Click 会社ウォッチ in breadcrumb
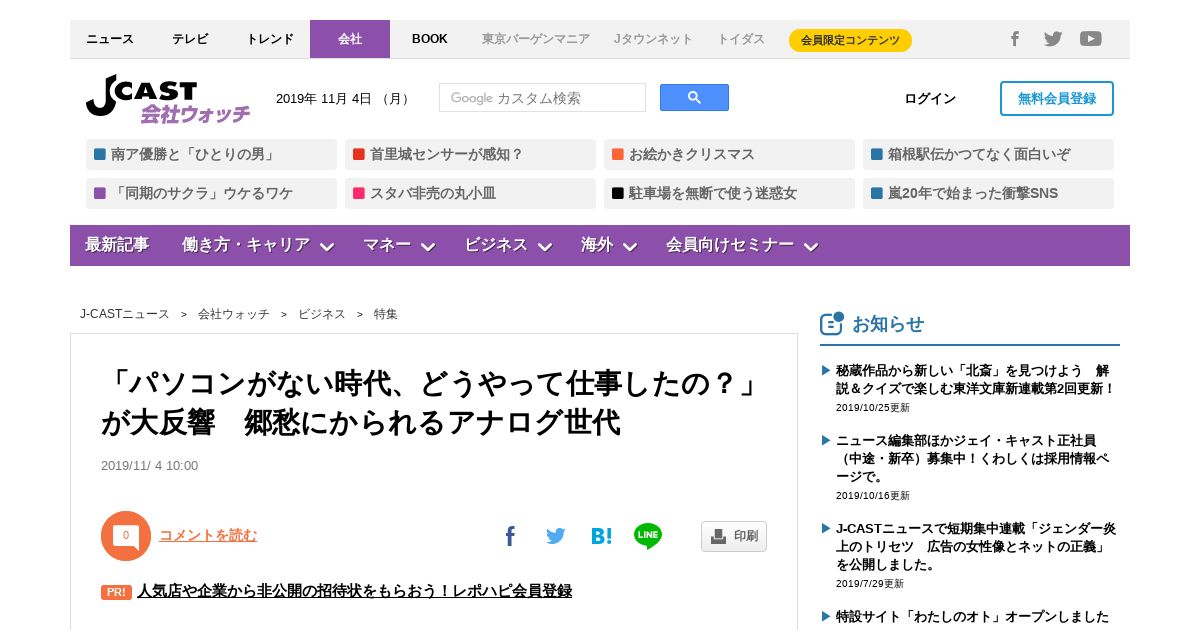This screenshot has height=630, width=1200. pos(234,314)
